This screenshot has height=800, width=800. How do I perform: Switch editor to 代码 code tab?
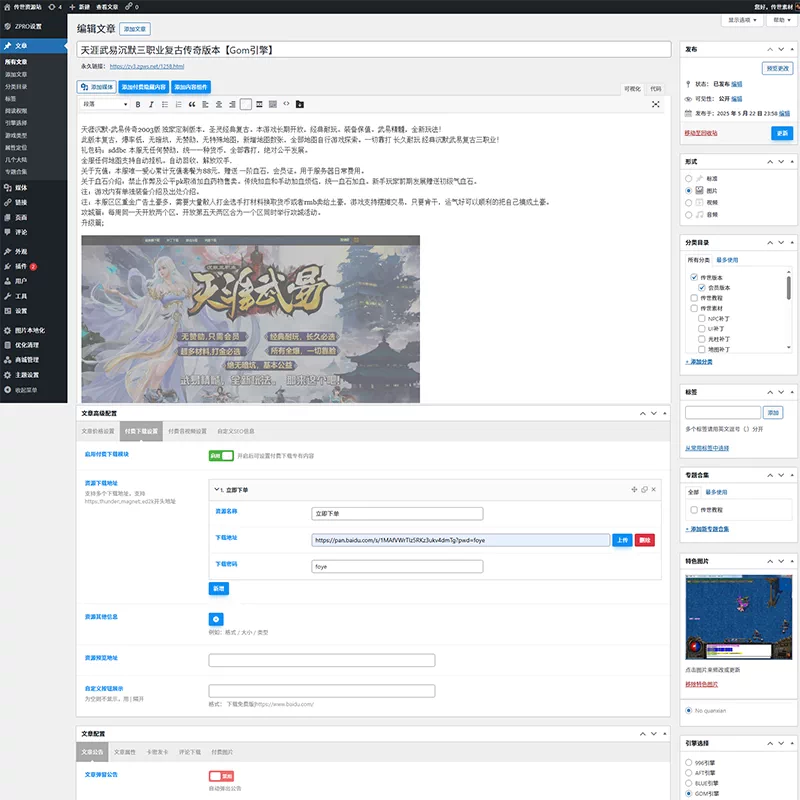coord(656,89)
